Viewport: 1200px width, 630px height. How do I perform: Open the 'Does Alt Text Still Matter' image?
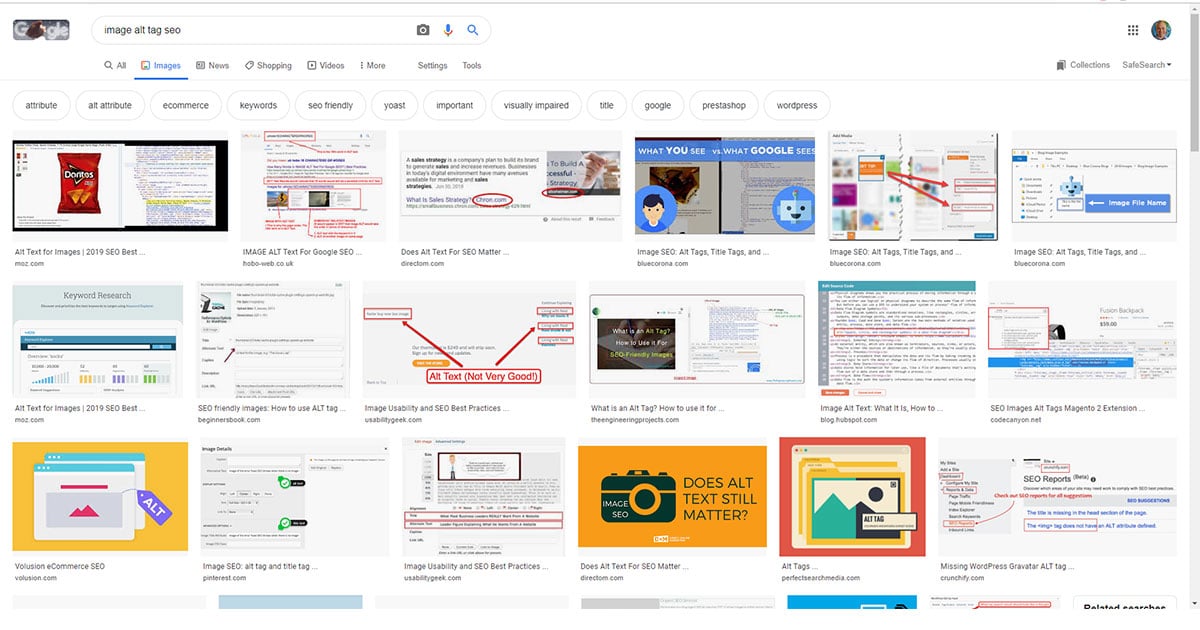point(672,497)
